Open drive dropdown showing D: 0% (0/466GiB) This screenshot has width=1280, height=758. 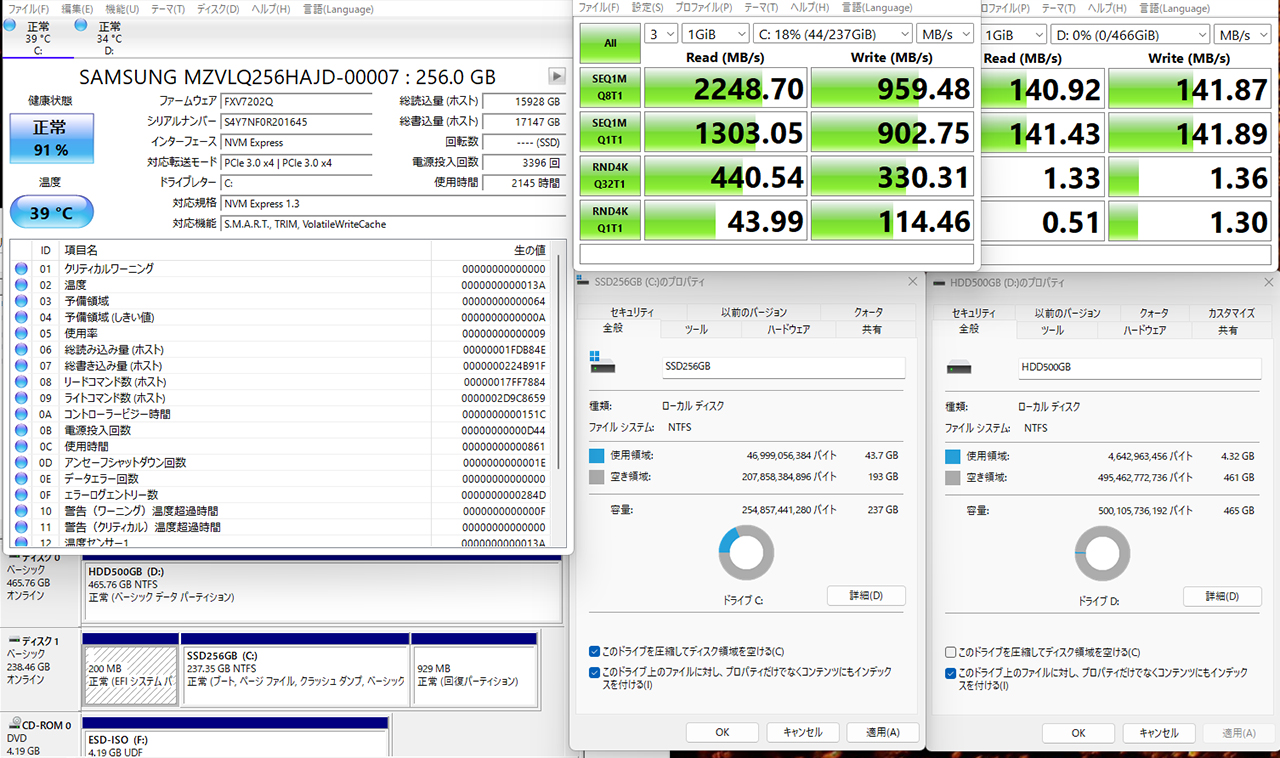pyautogui.click(x=1130, y=34)
